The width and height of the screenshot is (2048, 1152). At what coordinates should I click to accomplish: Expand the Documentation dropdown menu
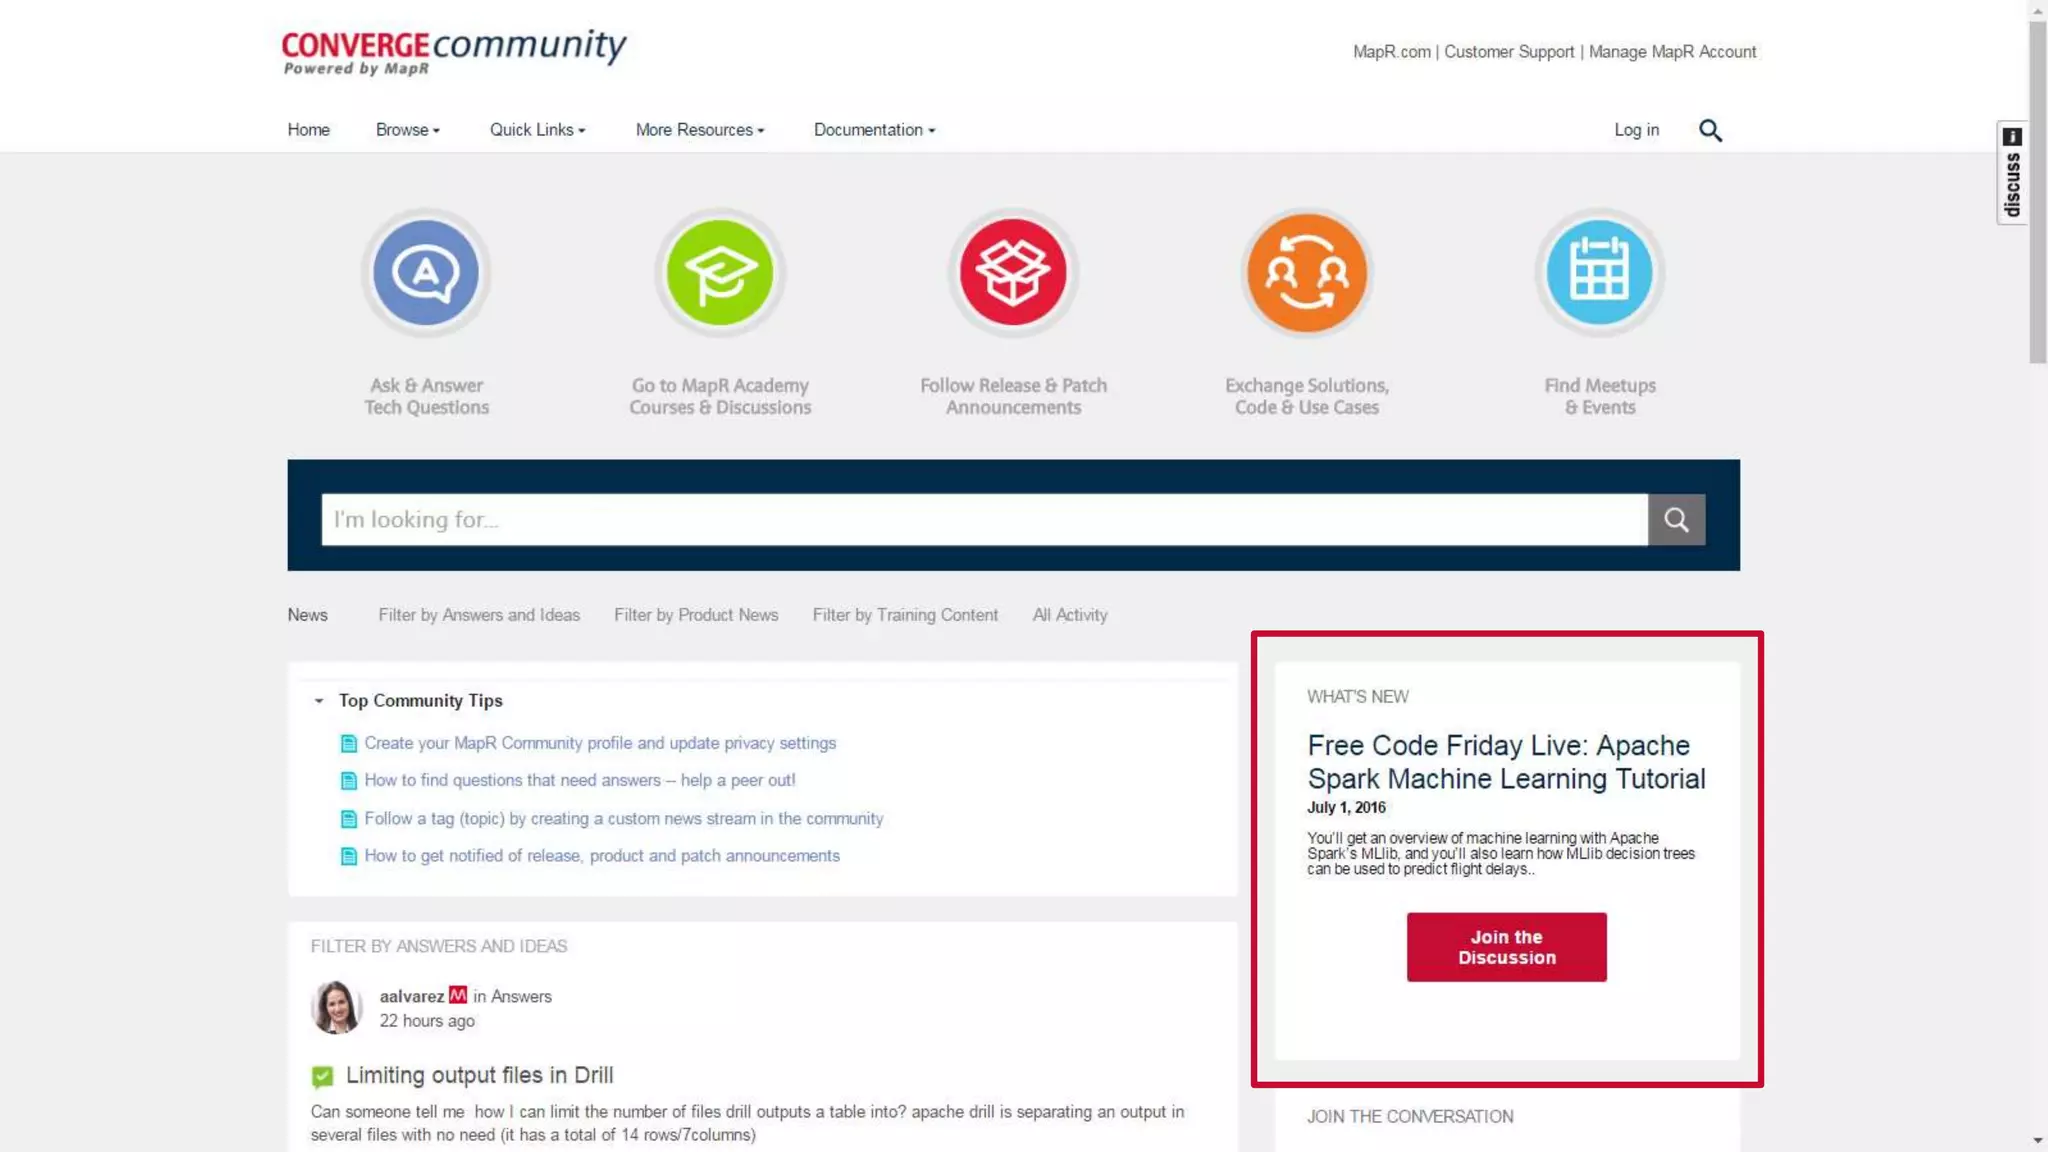click(x=874, y=130)
